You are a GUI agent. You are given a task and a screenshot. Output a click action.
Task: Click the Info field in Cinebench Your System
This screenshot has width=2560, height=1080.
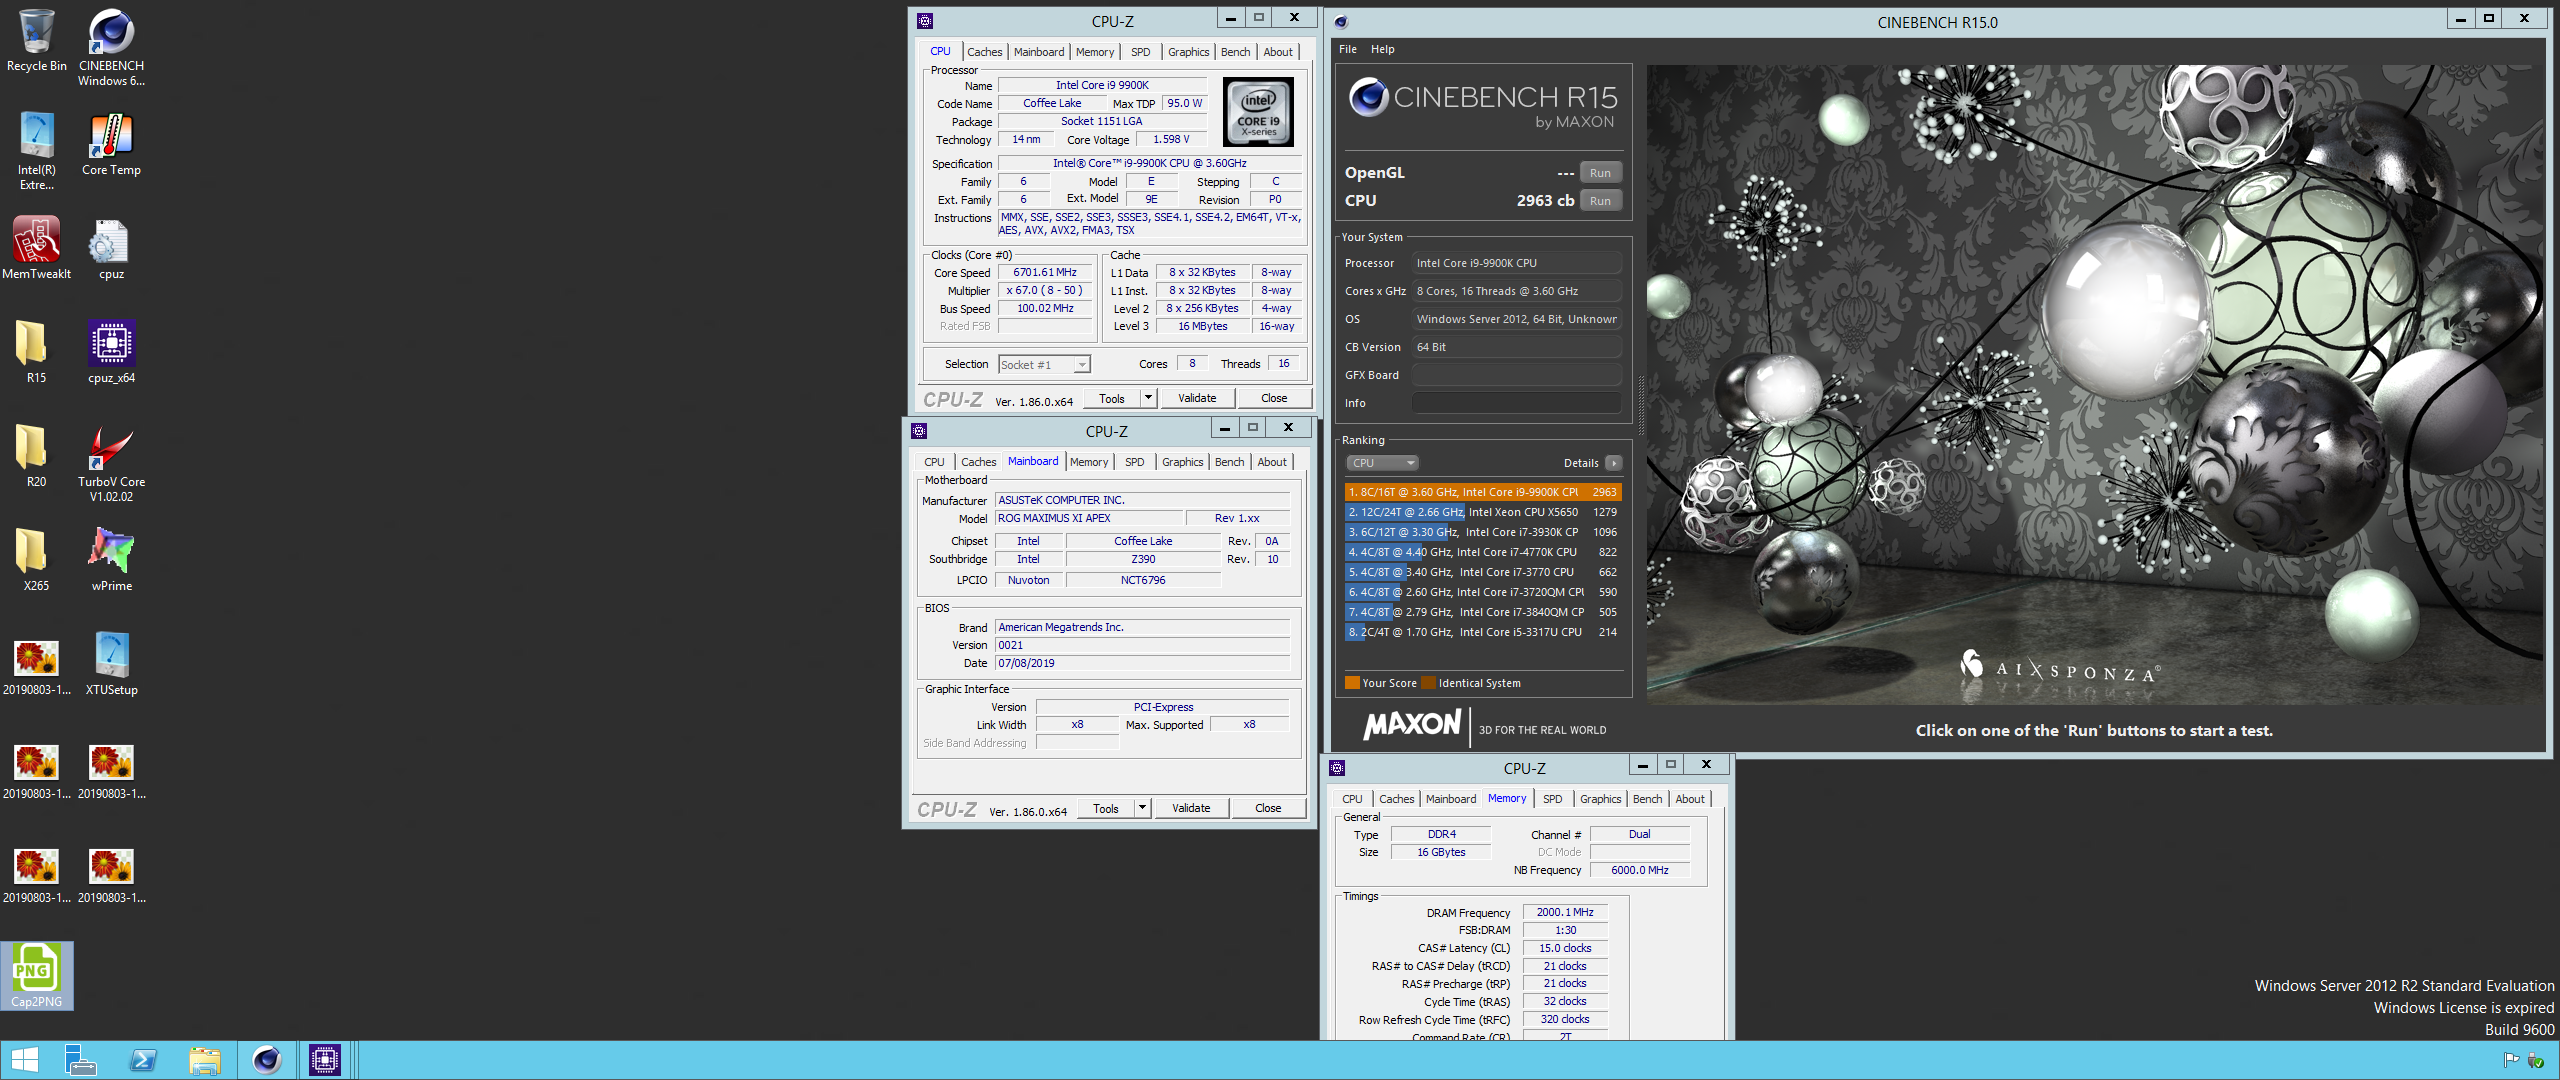(x=1516, y=403)
